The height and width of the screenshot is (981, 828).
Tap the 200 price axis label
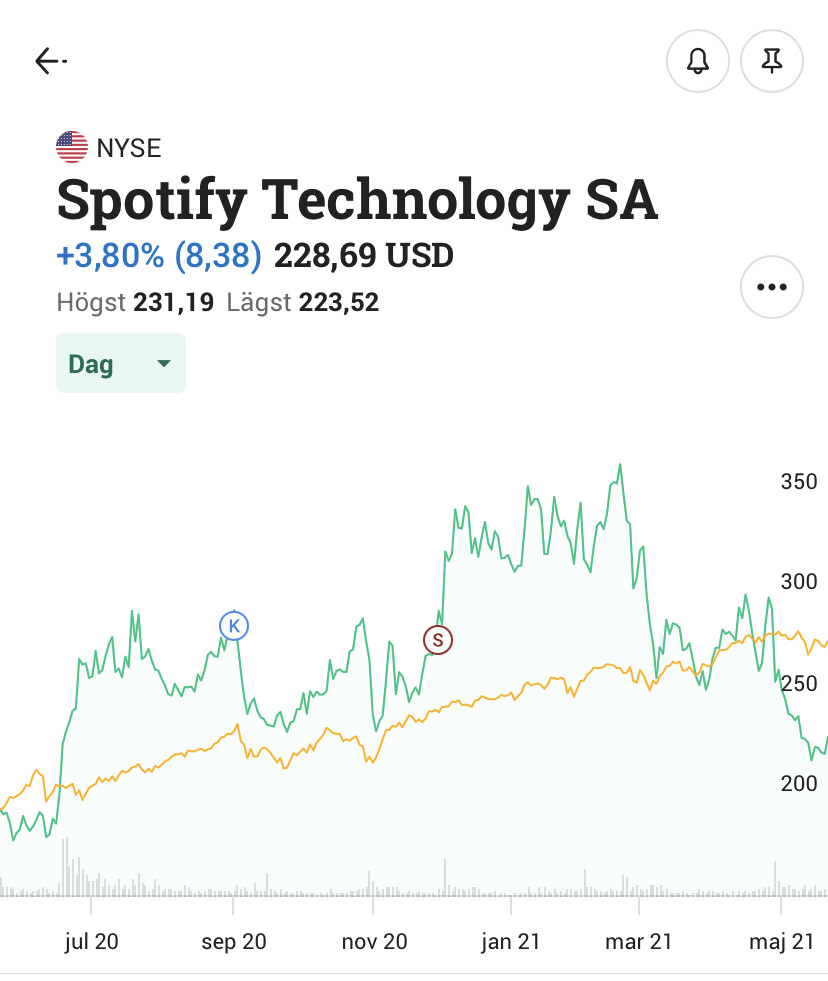[798, 784]
